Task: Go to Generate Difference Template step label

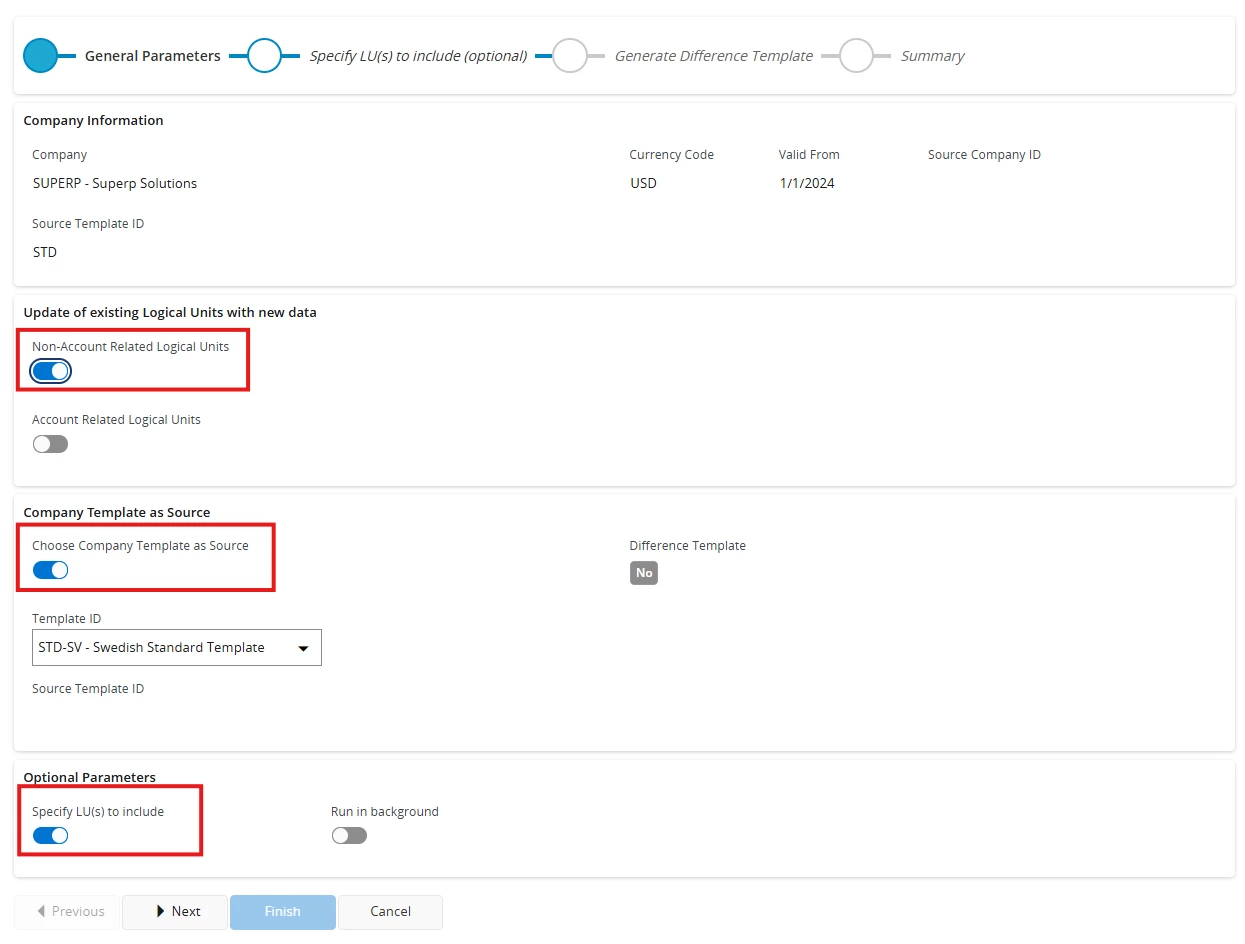Action: (714, 56)
